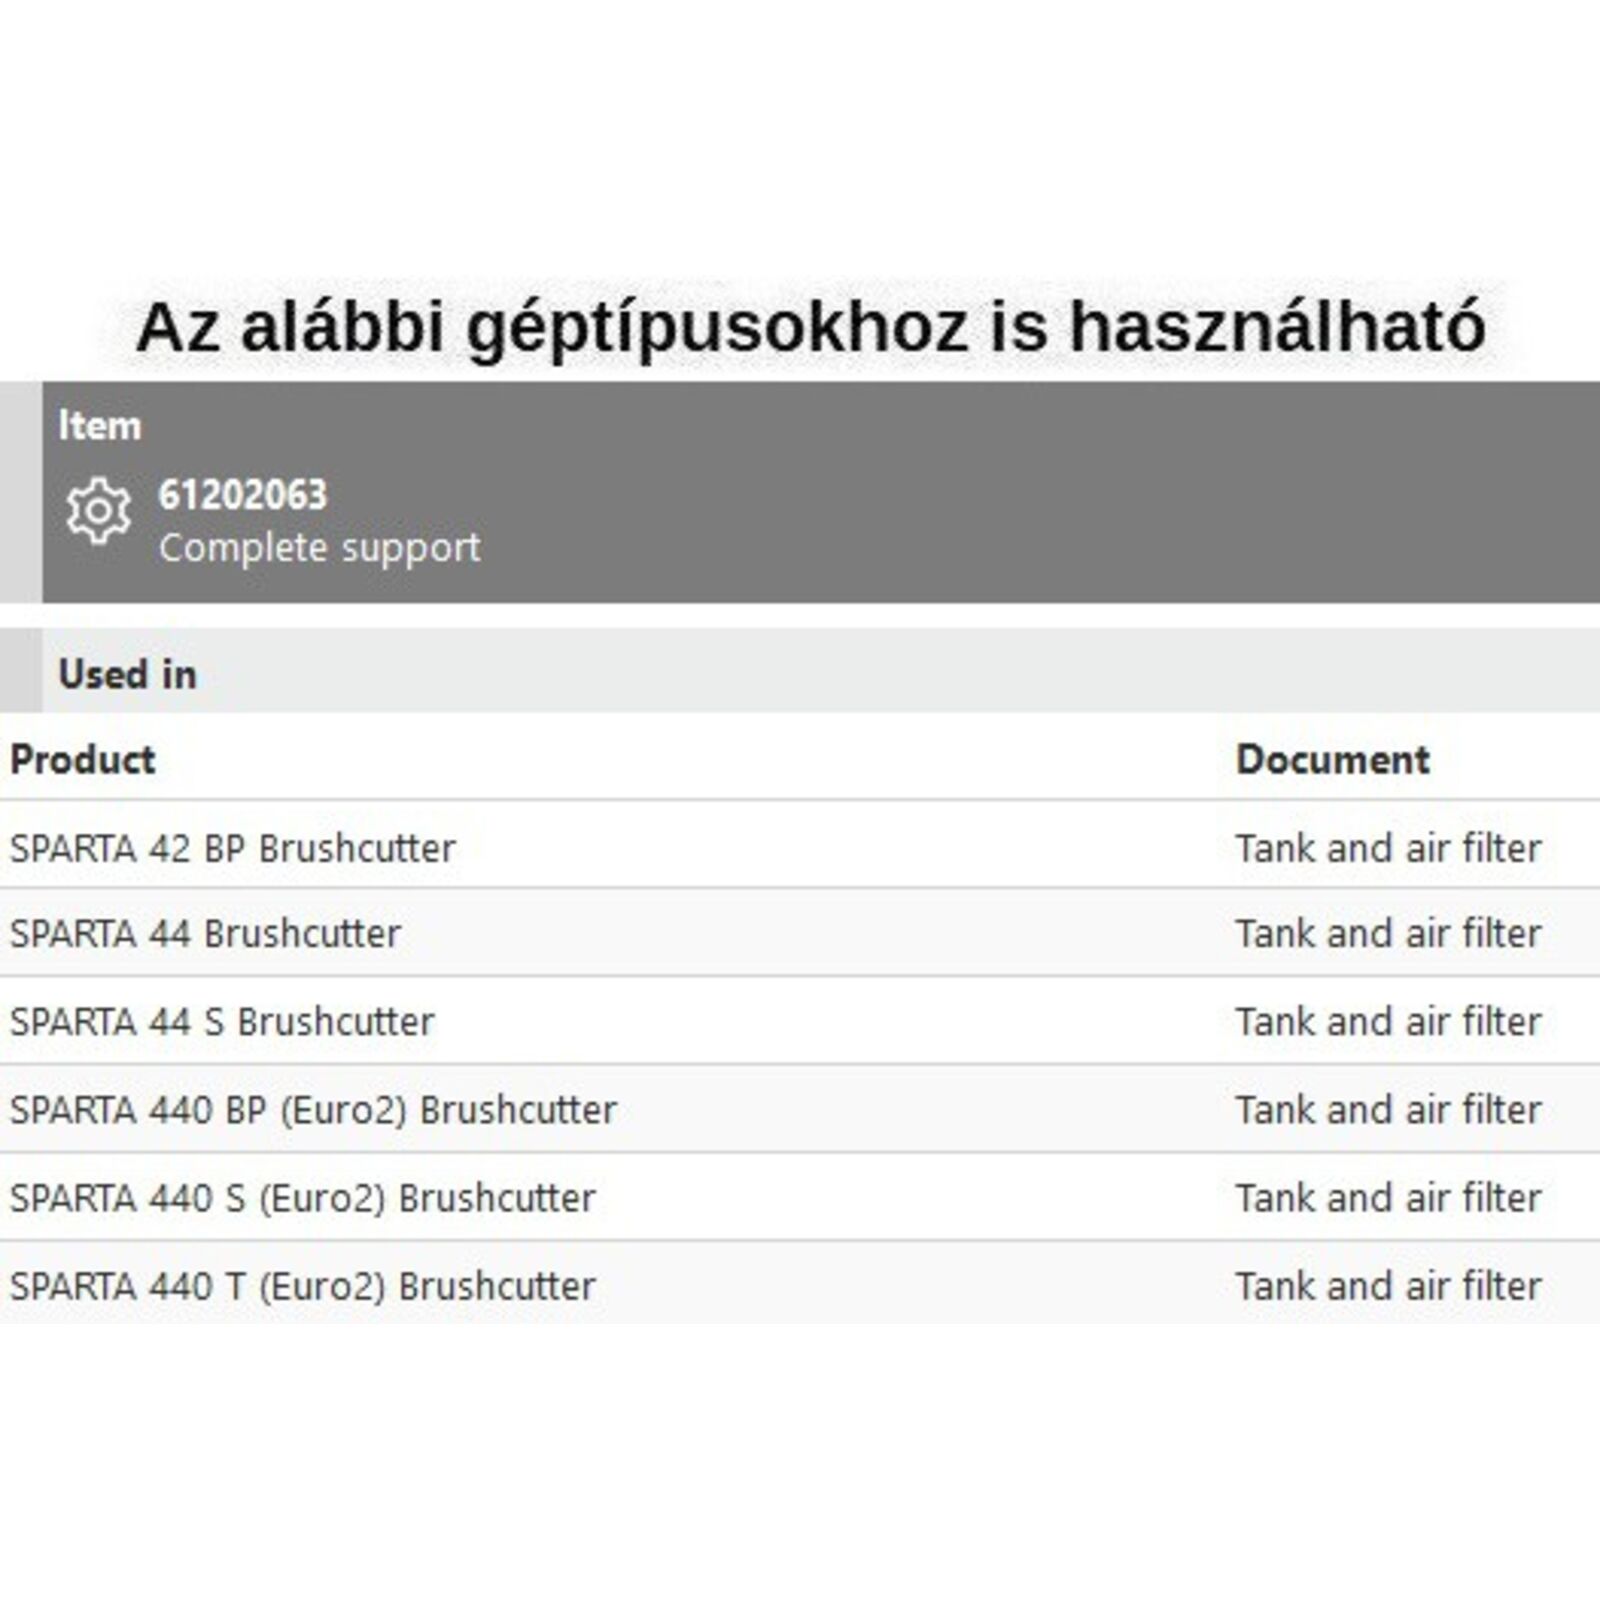The height and width of the screenshot is (1600, 1600).
Task: Open Tank and air filter for SPARTA 44 Brushcutter
Action: [x=1388, y=934]
